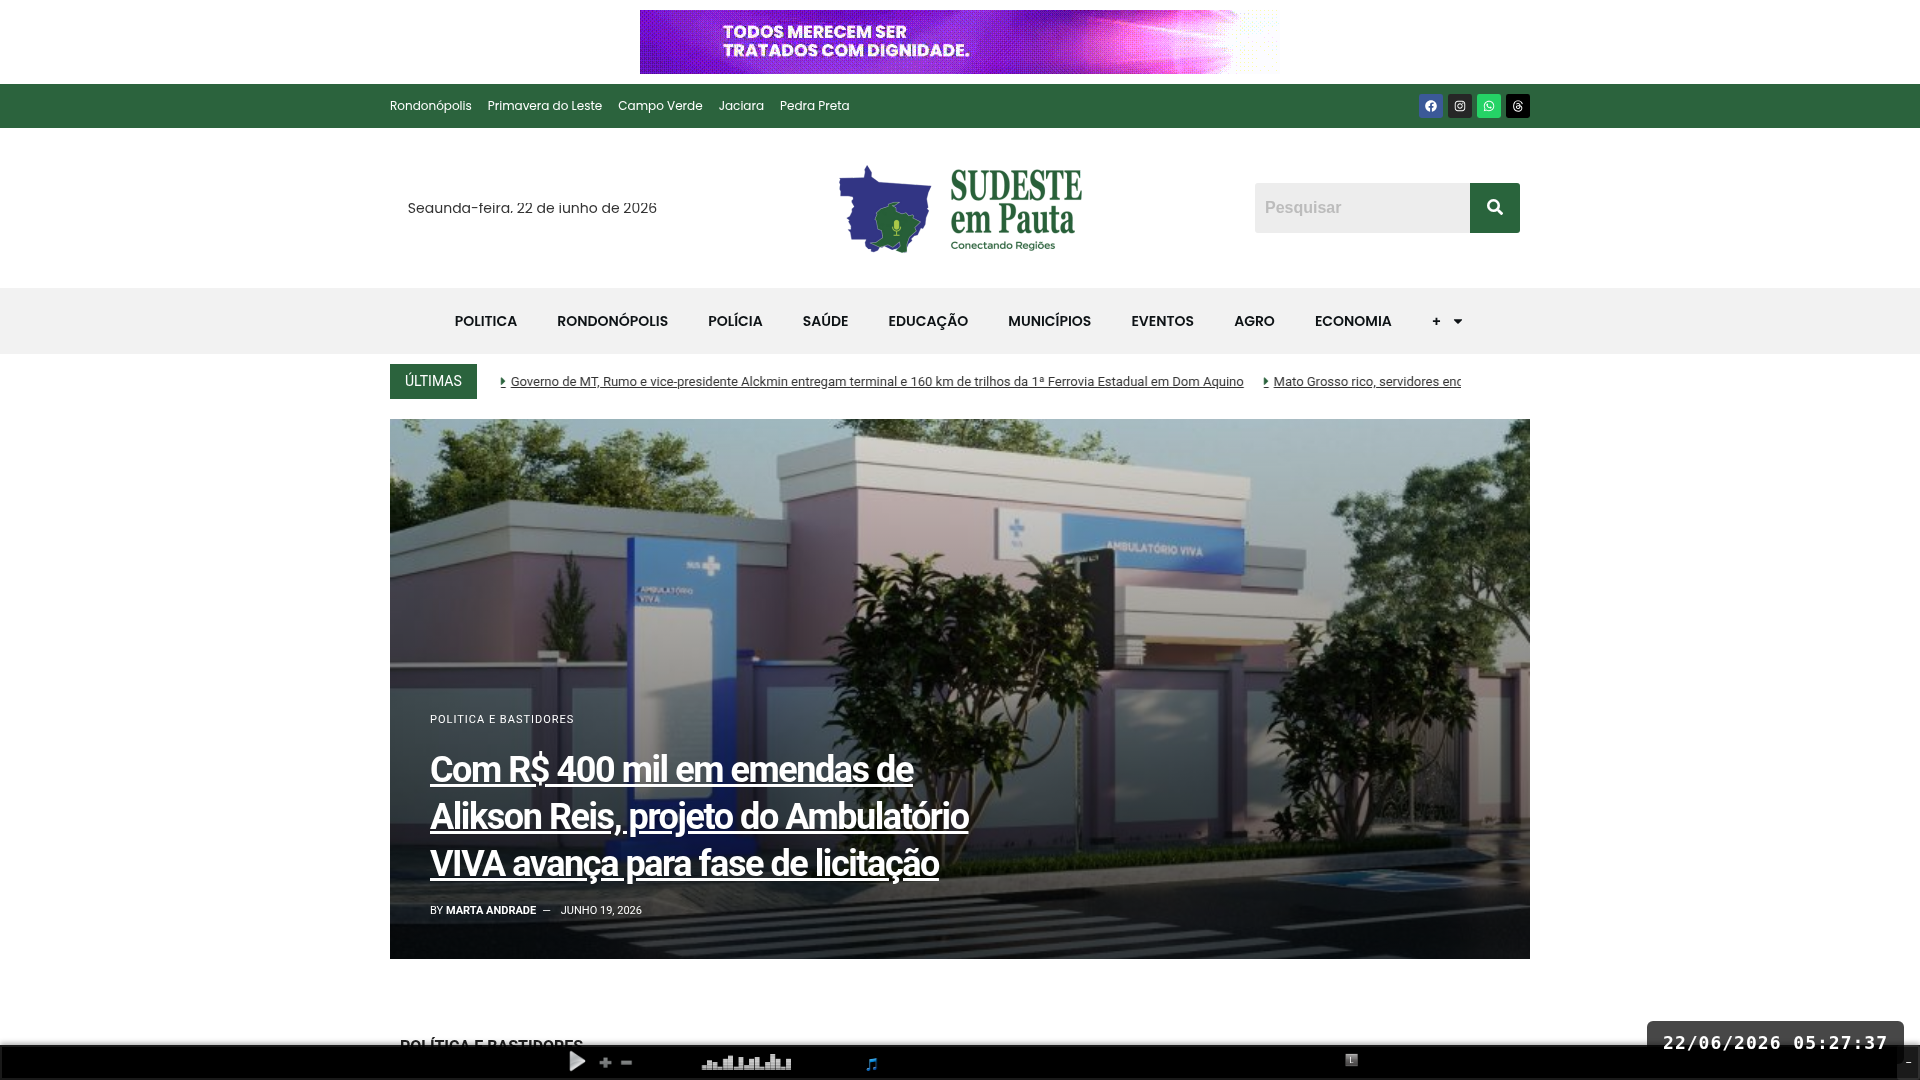Click the blue music note icon
Screen dimensions: 1920x1080
pyautogui.click(x=872, y=1064)
